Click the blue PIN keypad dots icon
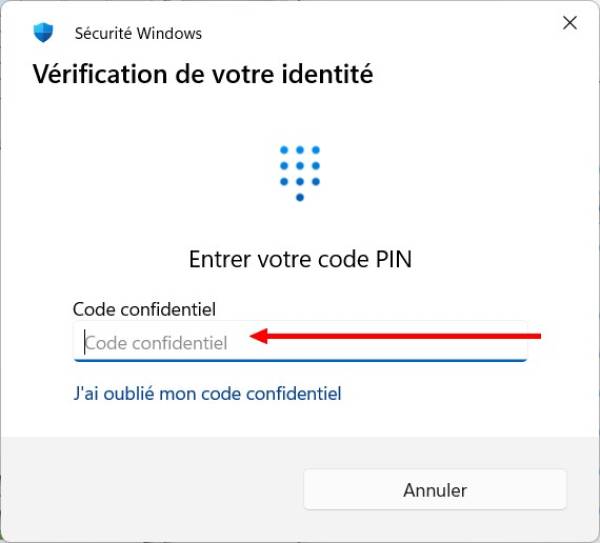 [x=299, y=172]
